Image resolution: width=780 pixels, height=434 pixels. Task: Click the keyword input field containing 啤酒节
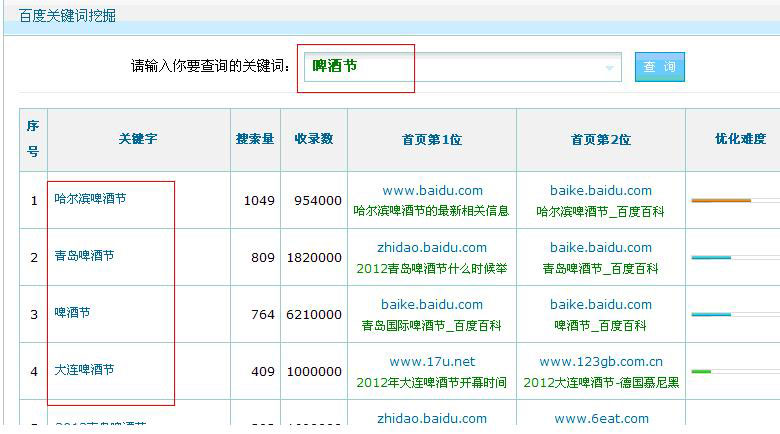point(462,67)
